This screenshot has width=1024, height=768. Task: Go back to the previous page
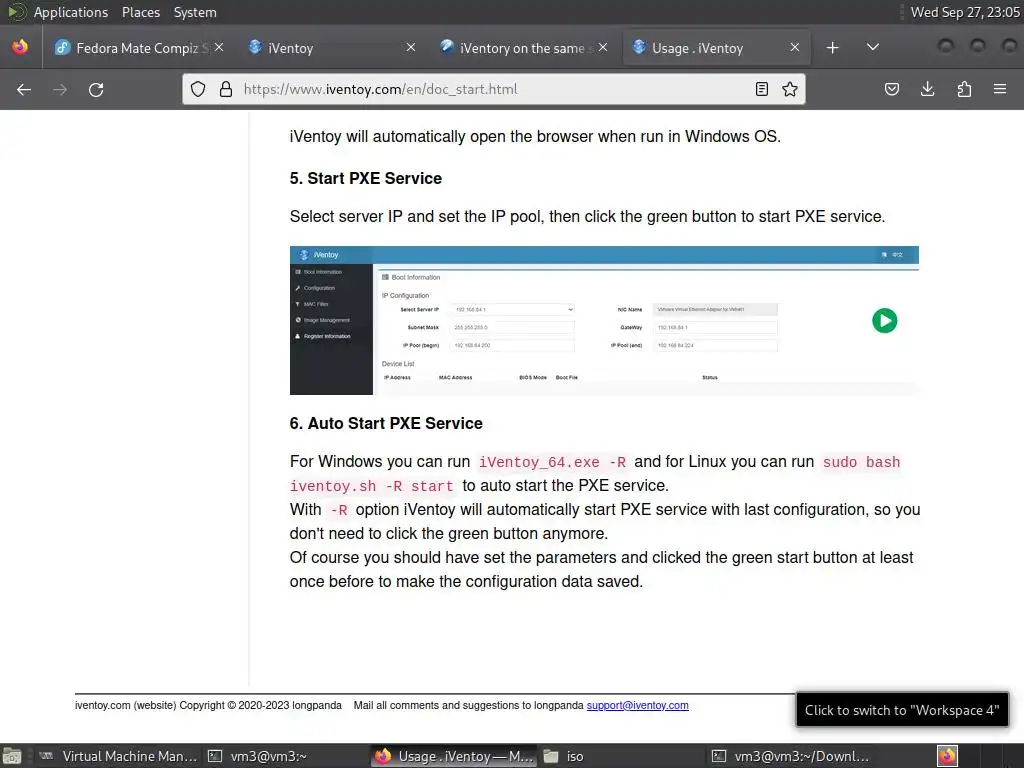tap(24, 89)
